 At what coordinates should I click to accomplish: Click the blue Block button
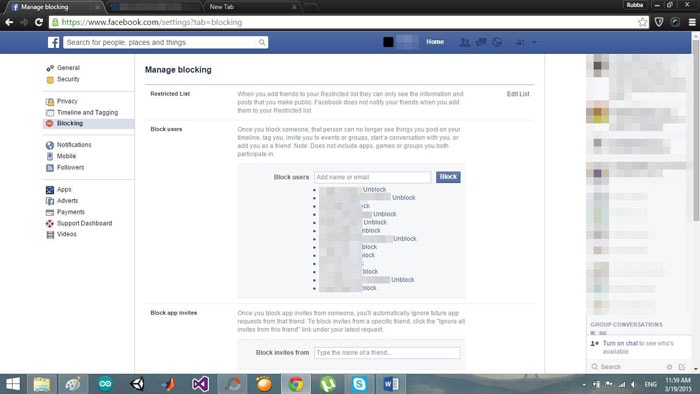click(x=448, y=177)
